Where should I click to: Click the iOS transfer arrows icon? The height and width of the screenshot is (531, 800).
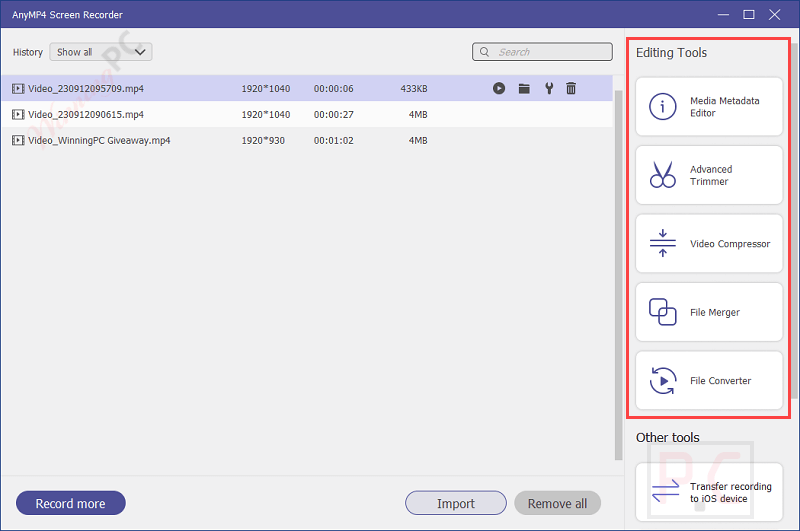click(x=665, y=491)
